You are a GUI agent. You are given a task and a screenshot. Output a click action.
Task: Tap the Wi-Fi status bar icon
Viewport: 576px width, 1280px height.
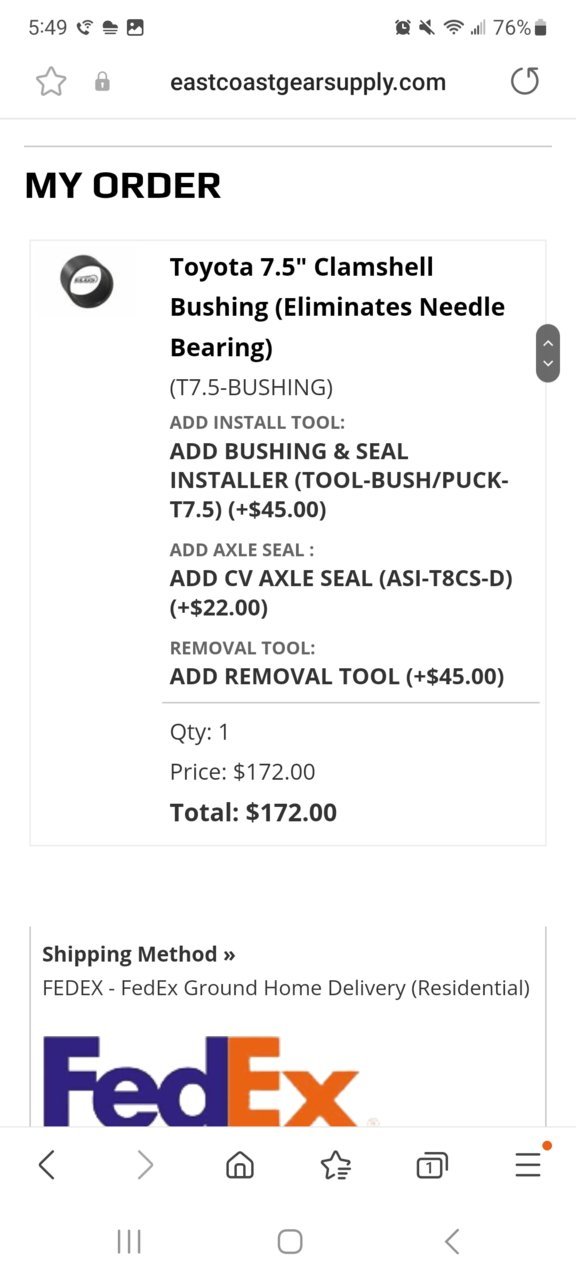[454, 27]
